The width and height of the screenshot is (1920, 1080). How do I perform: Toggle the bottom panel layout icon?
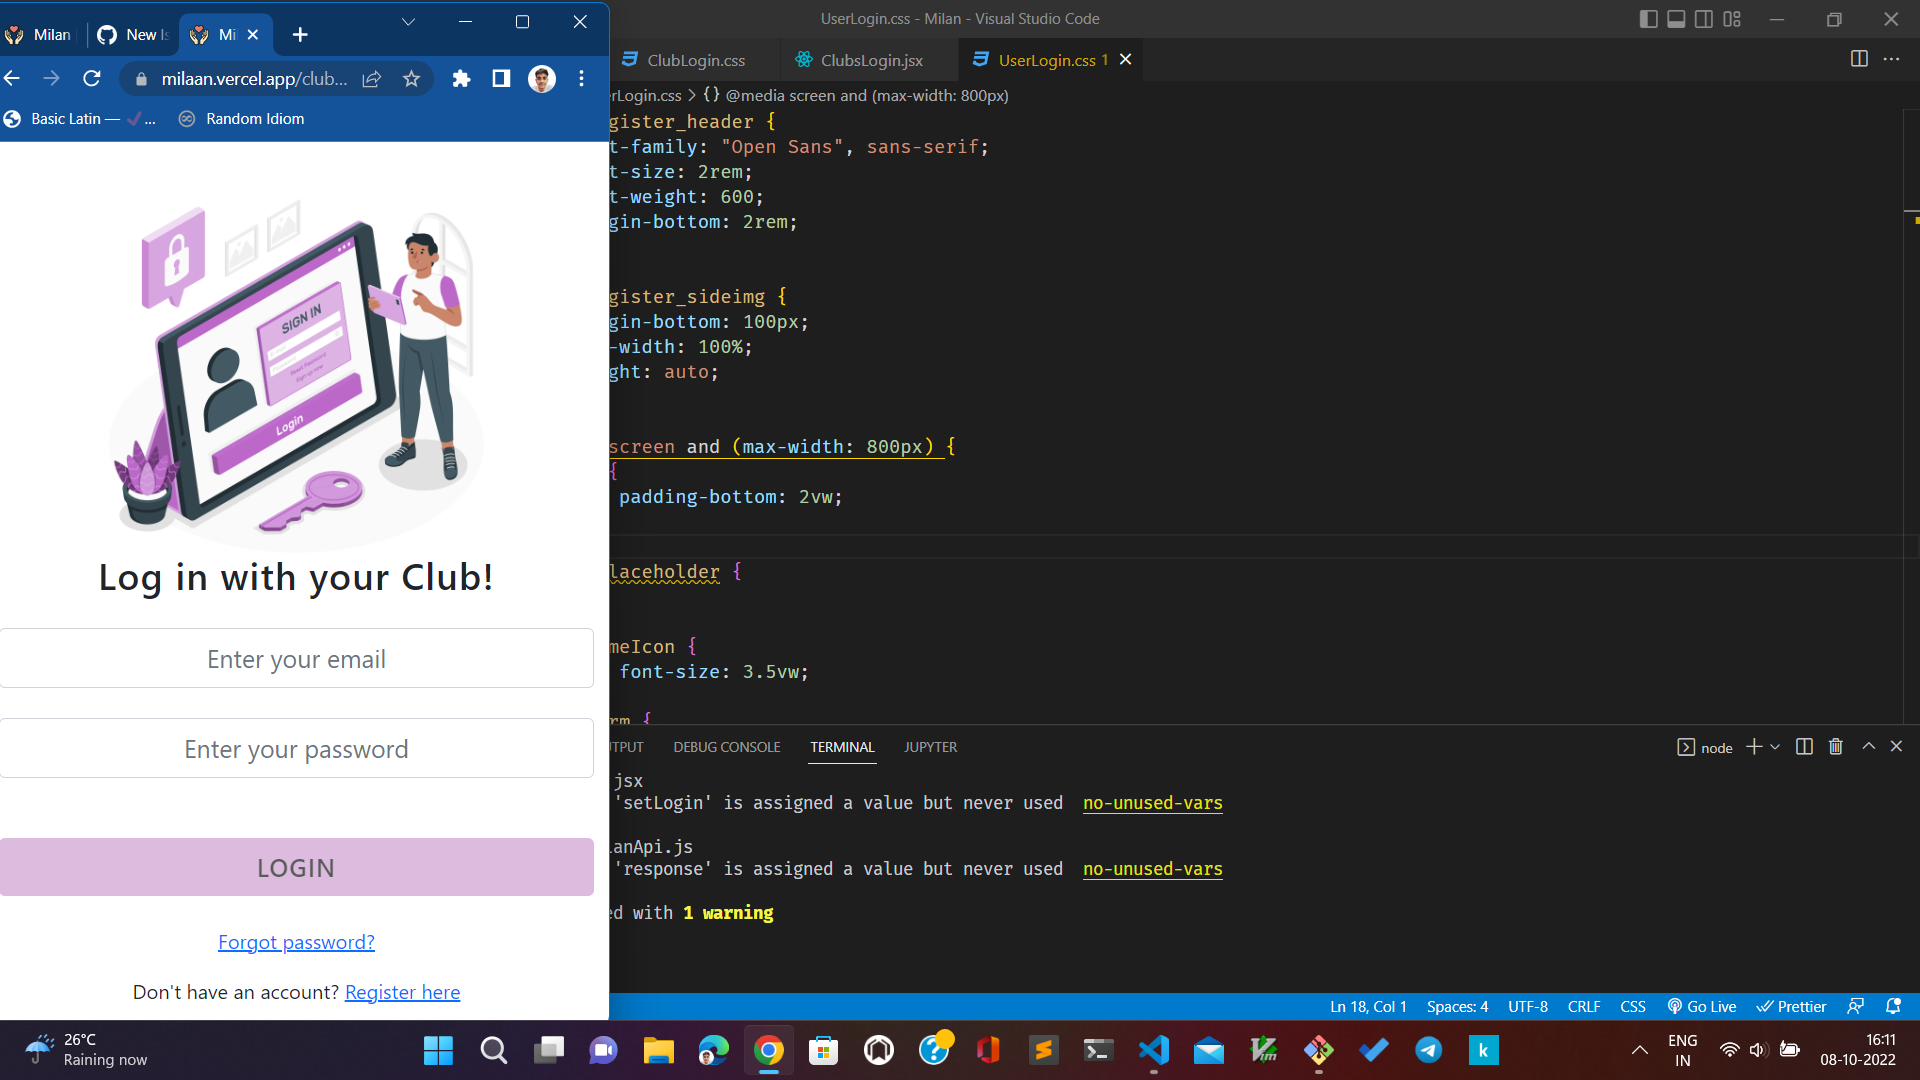(1676, 19)
